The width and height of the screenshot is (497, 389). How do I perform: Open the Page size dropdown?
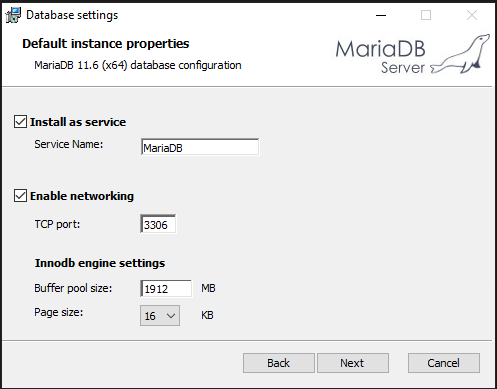[160, 315]
